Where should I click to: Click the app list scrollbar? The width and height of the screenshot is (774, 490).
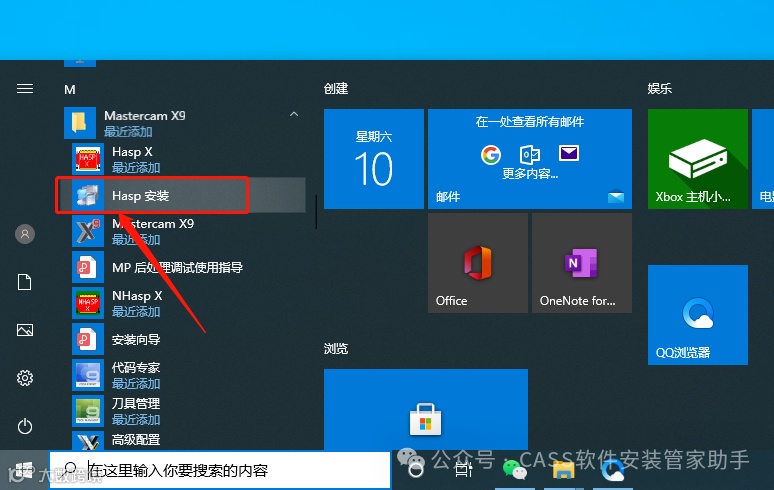click(316, 212)
